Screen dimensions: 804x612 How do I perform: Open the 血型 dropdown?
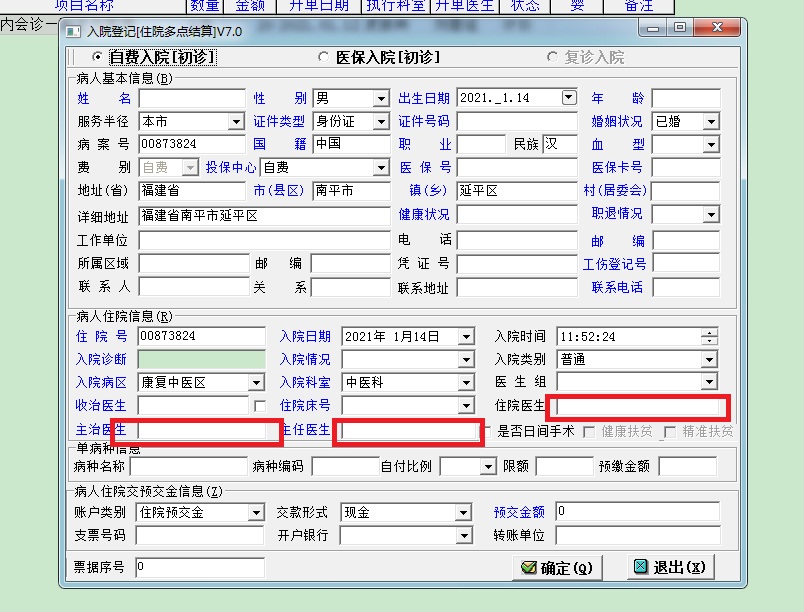pos(711,145)
